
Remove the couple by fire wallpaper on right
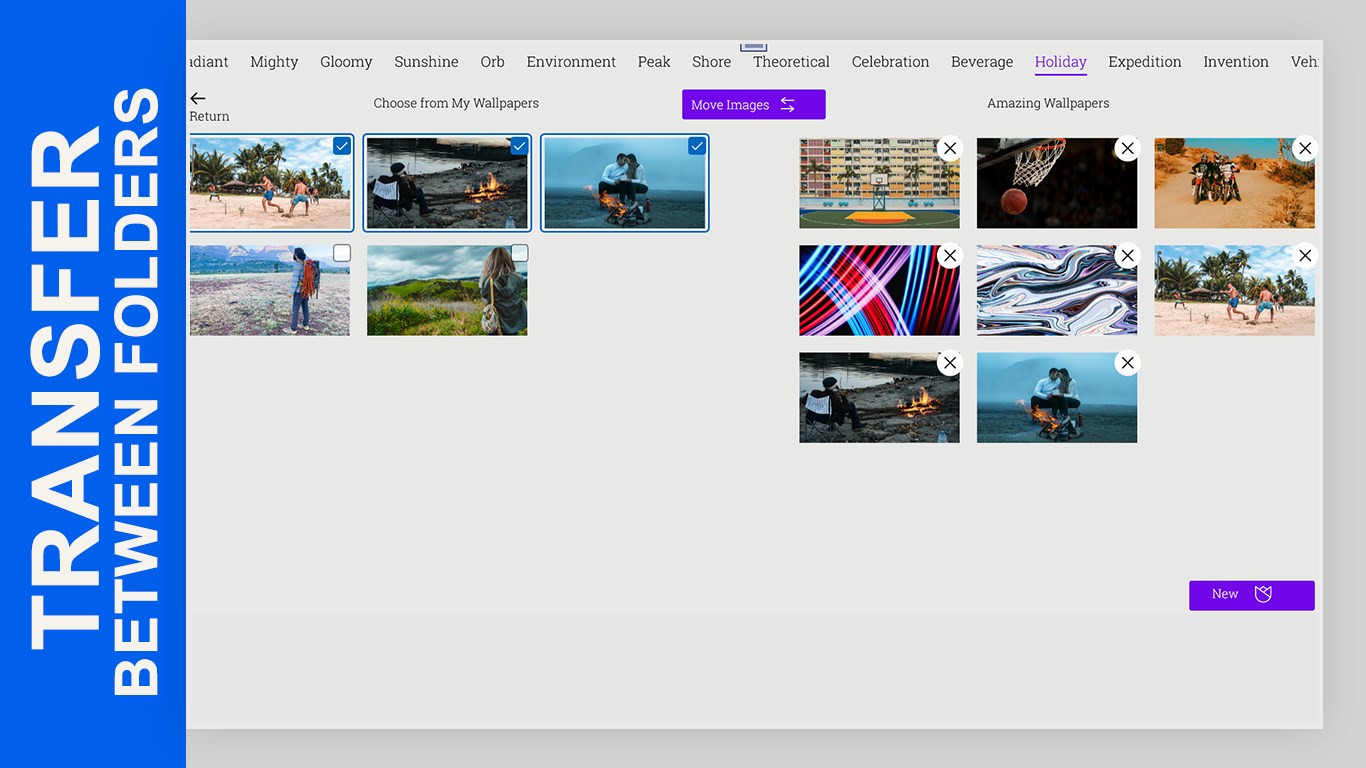pos(1127,363)
